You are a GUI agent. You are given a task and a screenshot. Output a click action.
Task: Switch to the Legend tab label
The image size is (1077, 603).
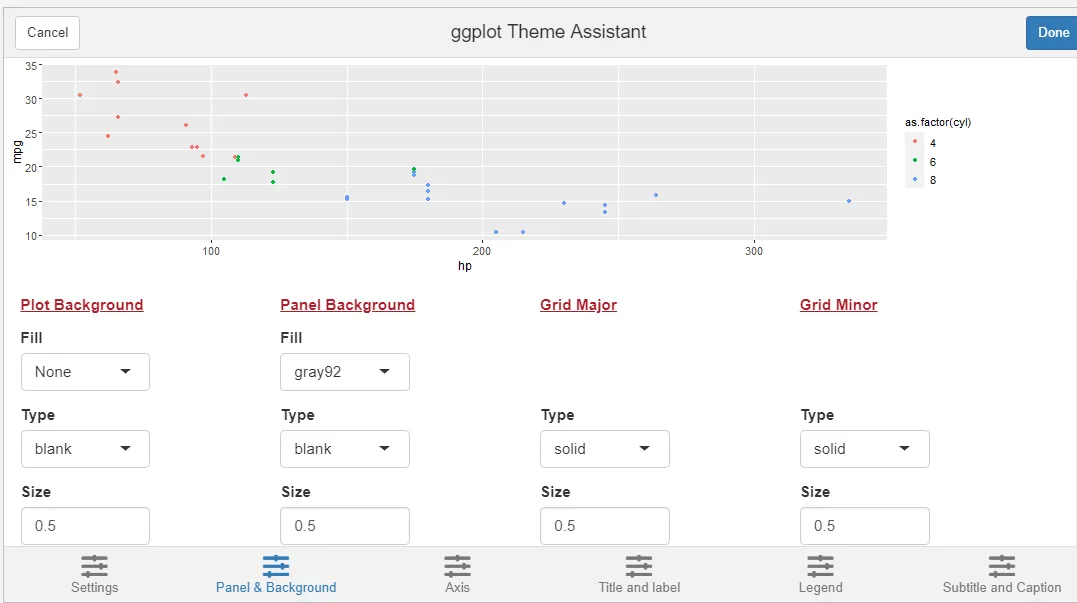click(x=820, y=588)
